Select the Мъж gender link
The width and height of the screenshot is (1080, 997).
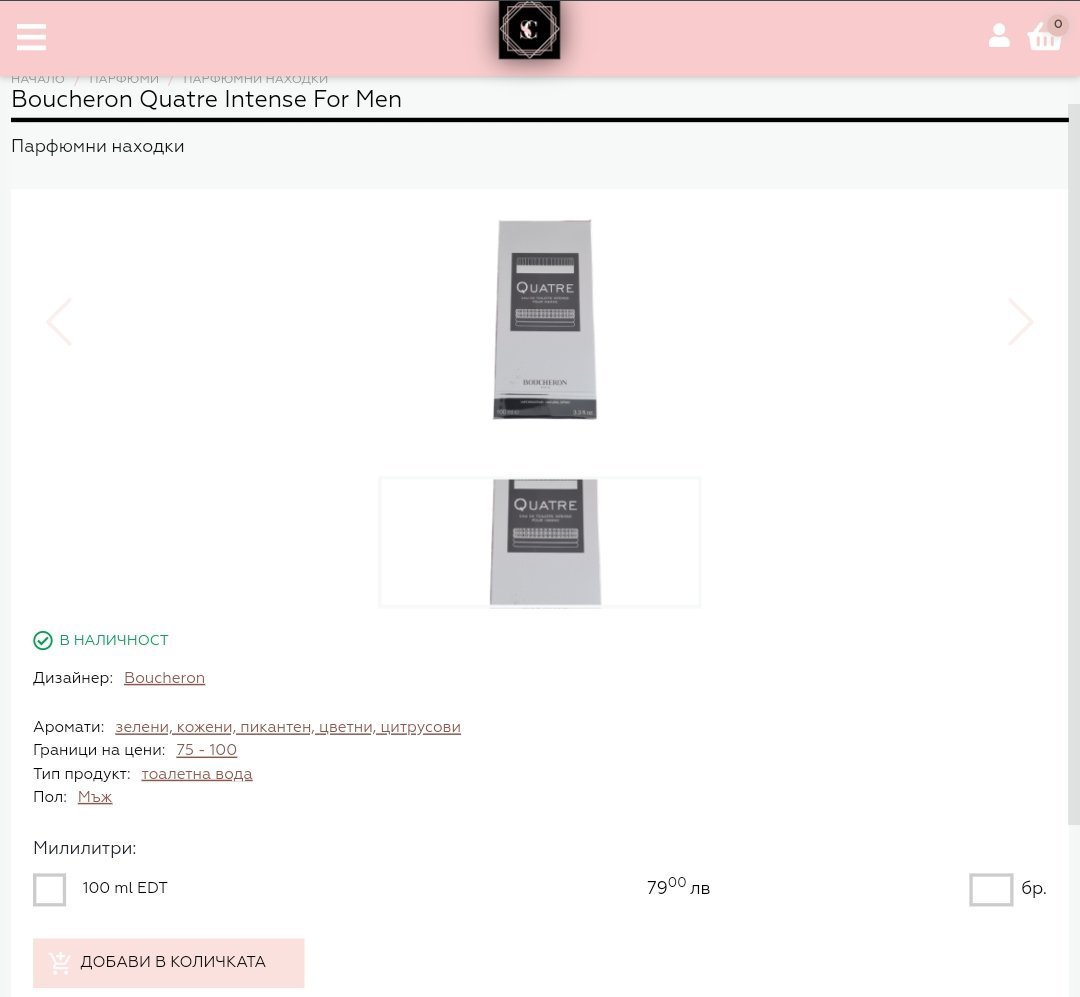click(x=95, y=797)
